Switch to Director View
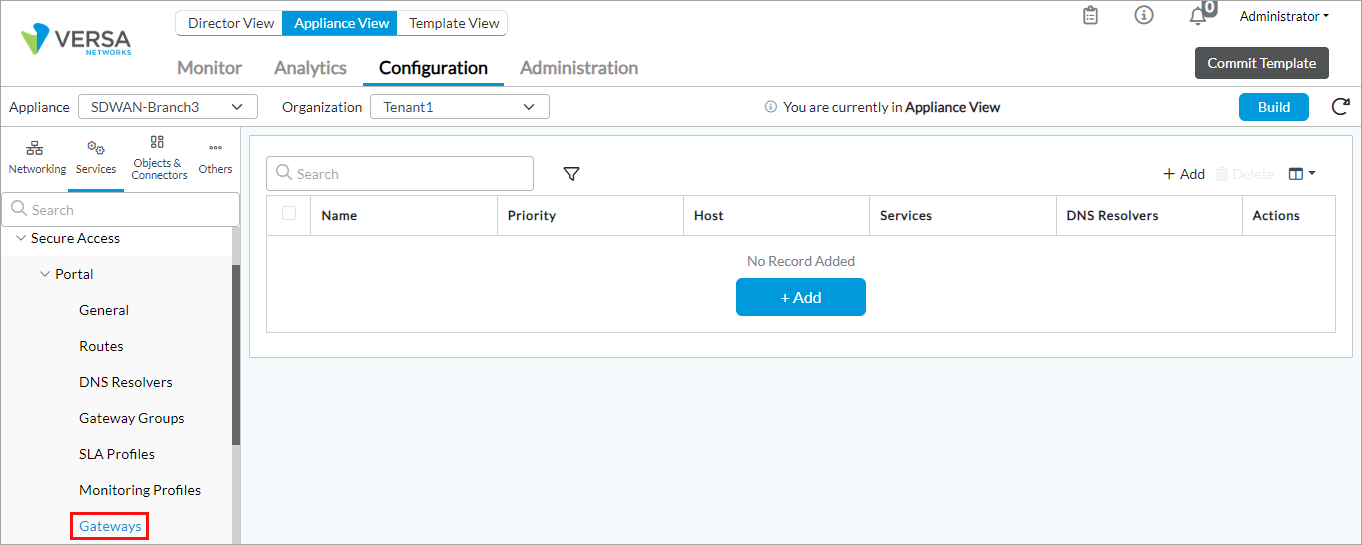 click(x=230, y=23)
